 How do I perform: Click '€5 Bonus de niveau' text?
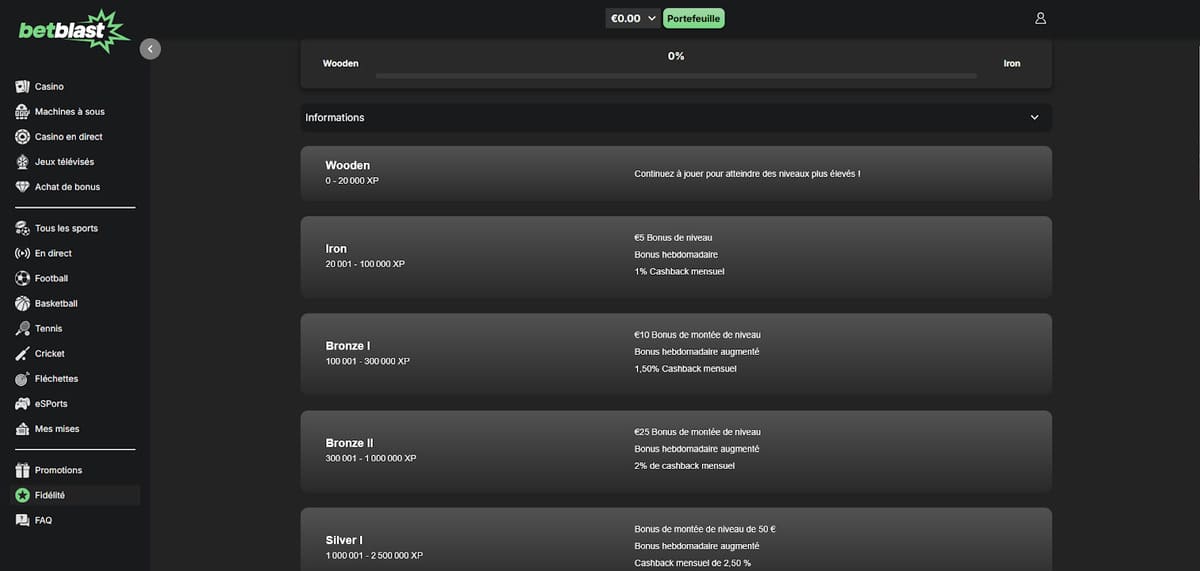[674, 238]
